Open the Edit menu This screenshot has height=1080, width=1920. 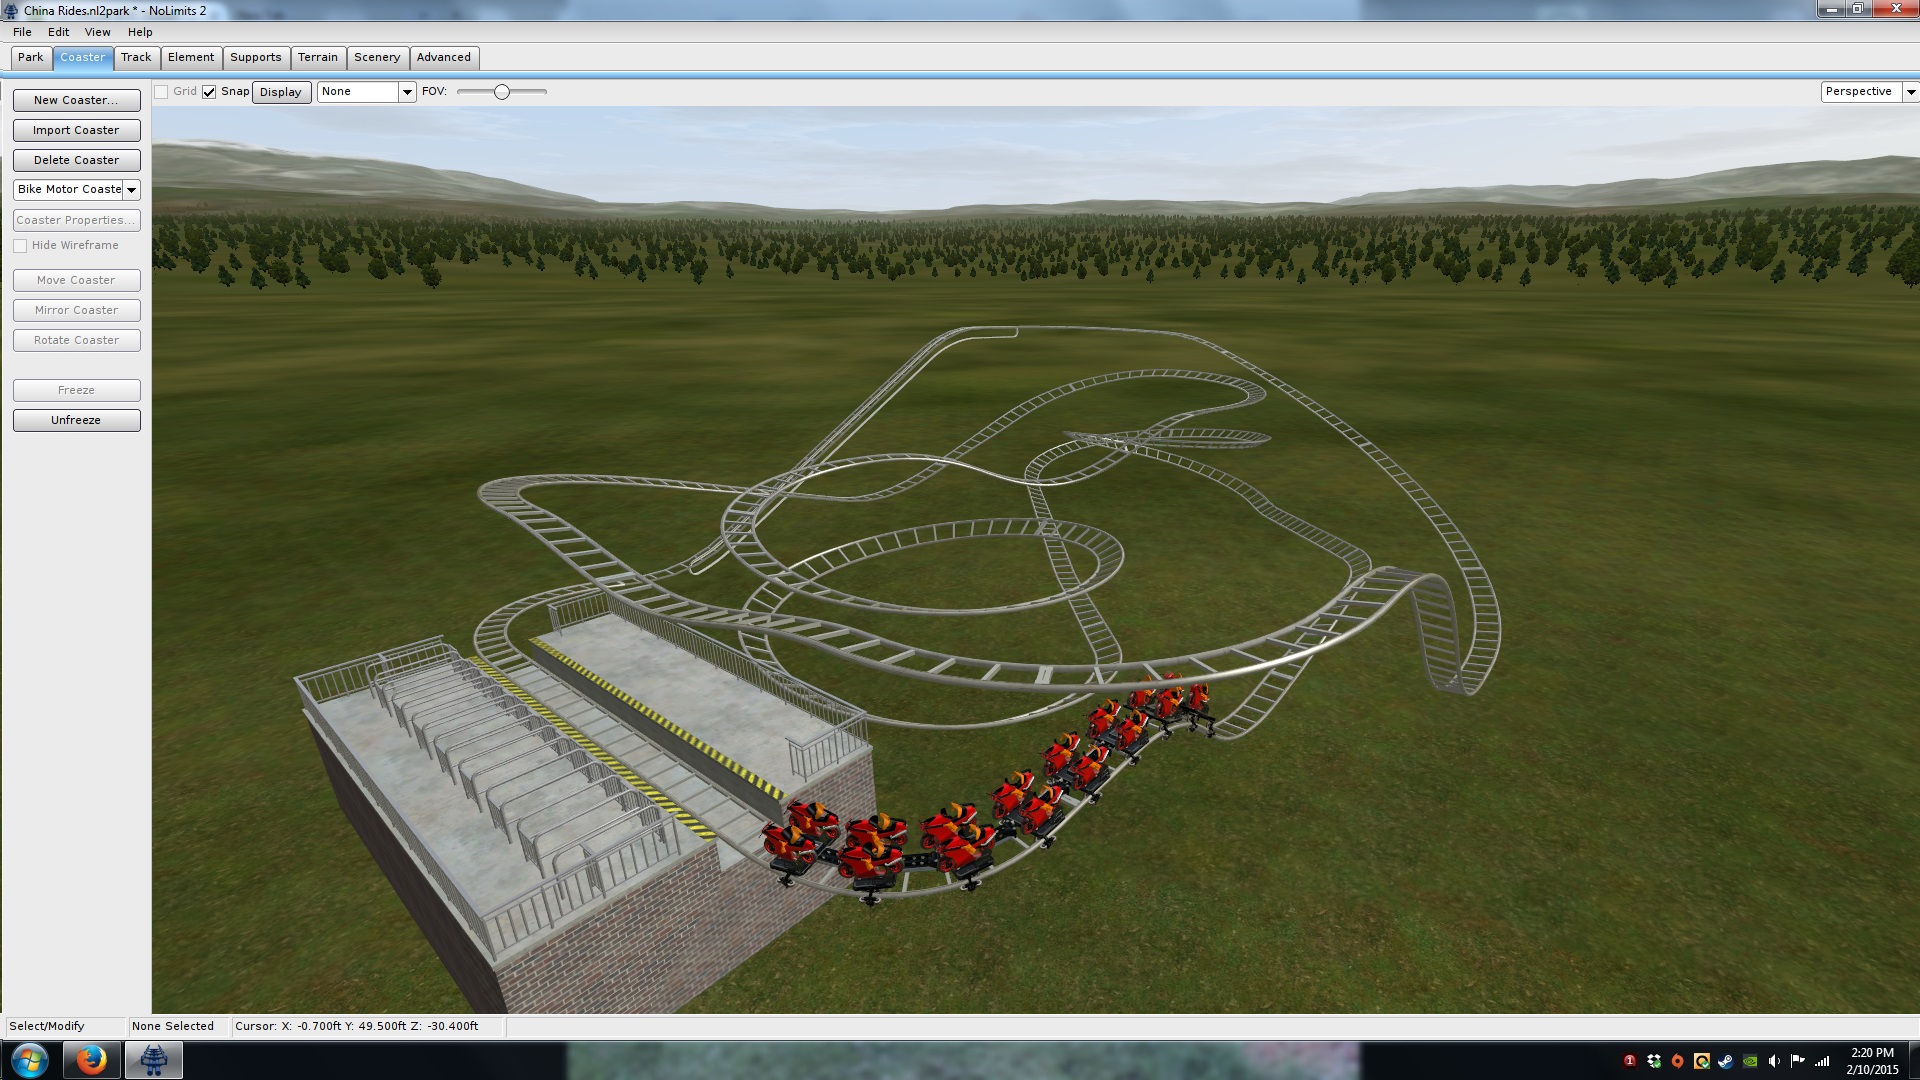coord(58,32)
